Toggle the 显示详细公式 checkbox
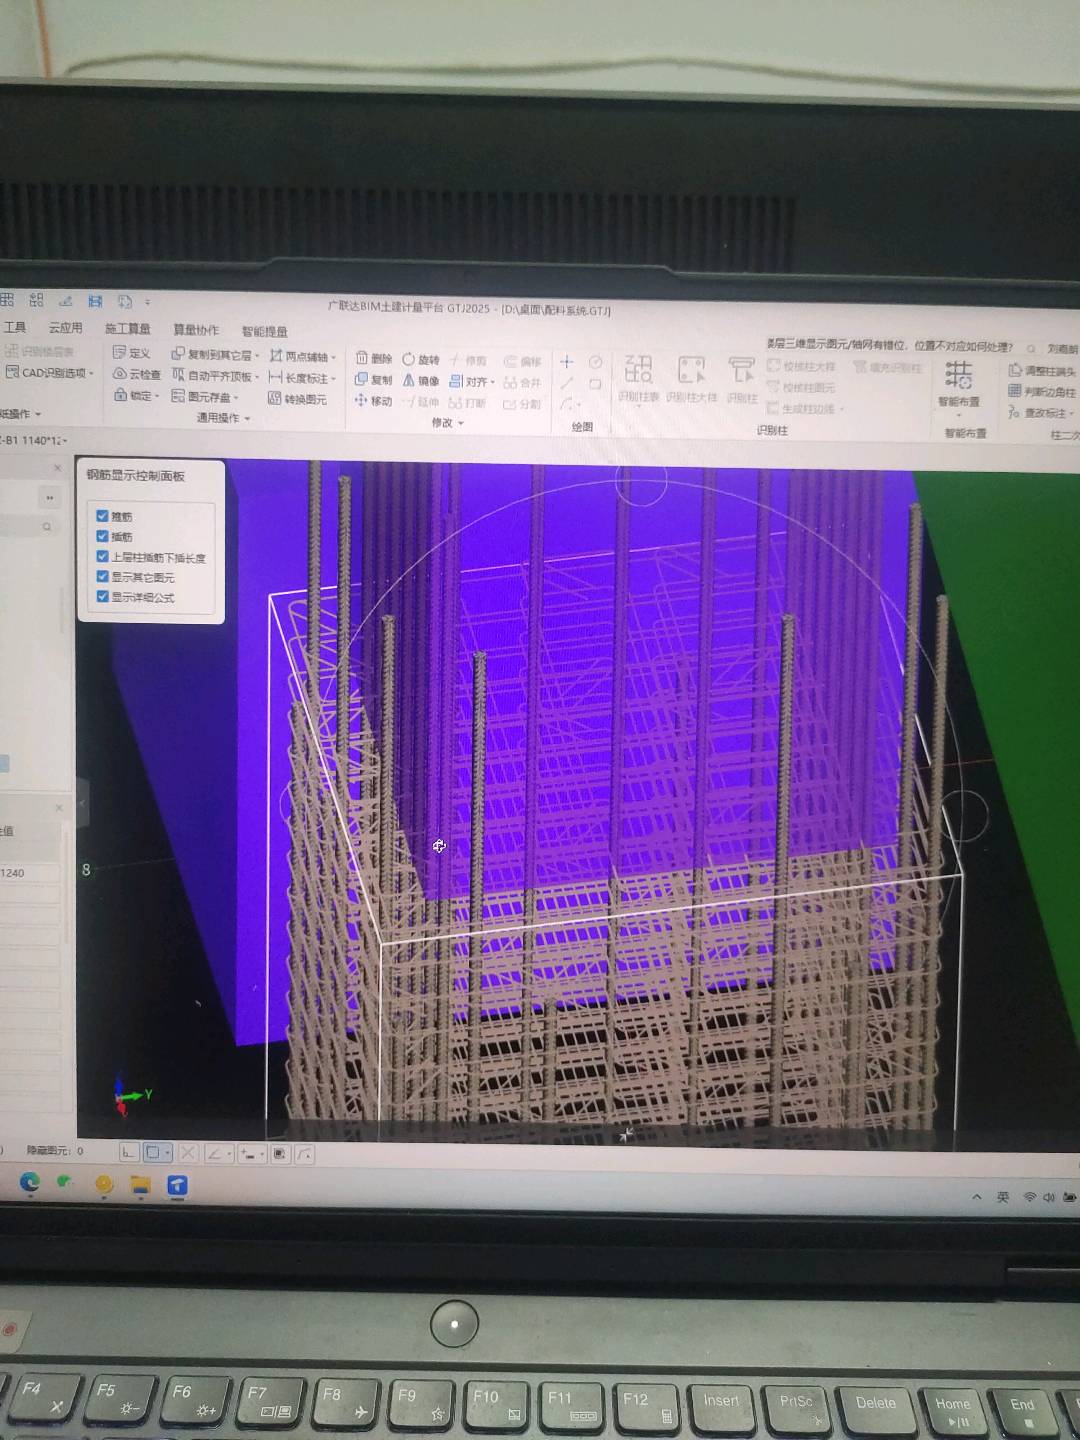The height and width of the screenshot is (1440, 1080). coord(102,596)
